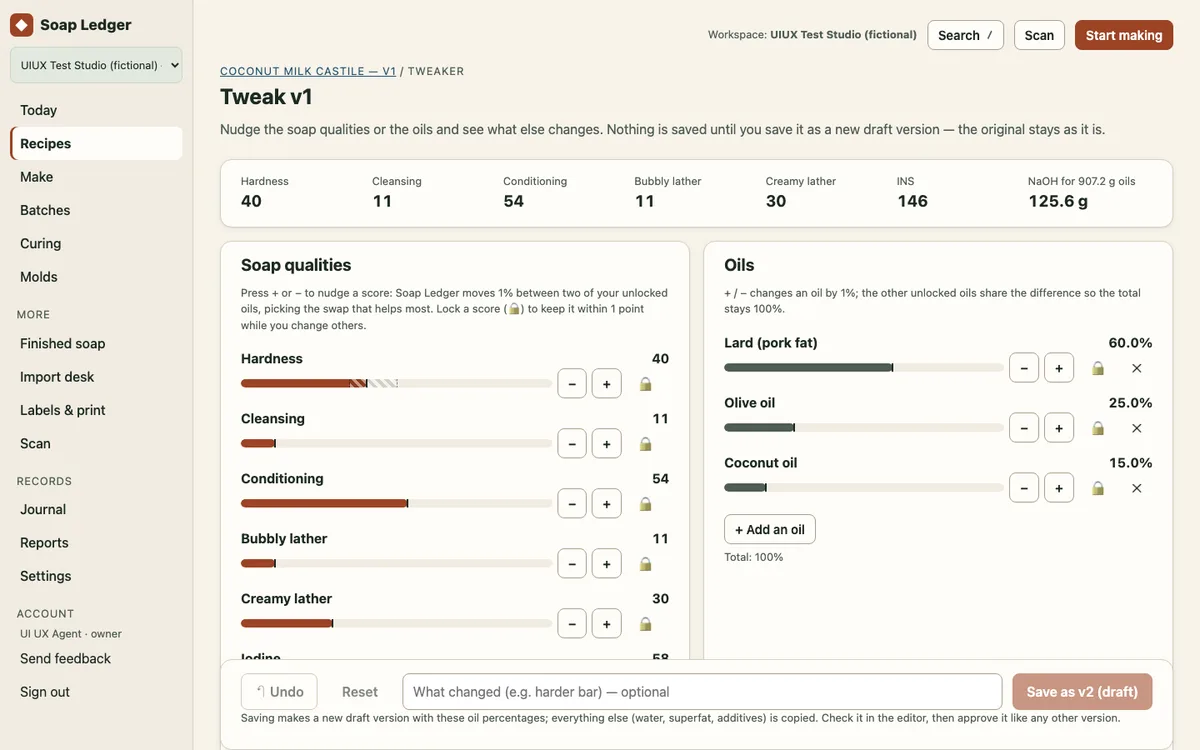Screen dimensions: 1200x750
Task: Open Recipes in the sidebar
Action: (x=96, y=143)
